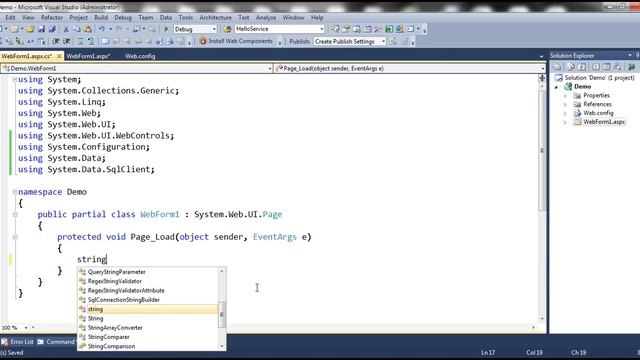Click the Open File folder icon in toolbar
Screen dimensions: 640x360
tap(29, 29)
